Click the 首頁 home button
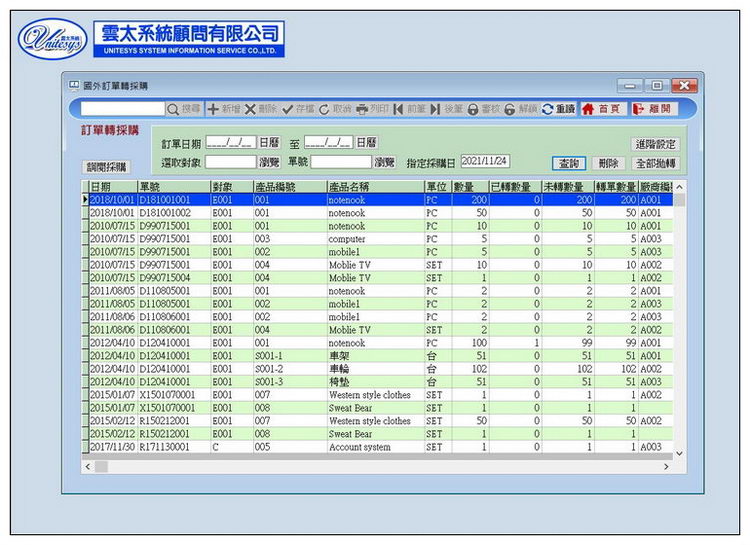 coord(601,108)
